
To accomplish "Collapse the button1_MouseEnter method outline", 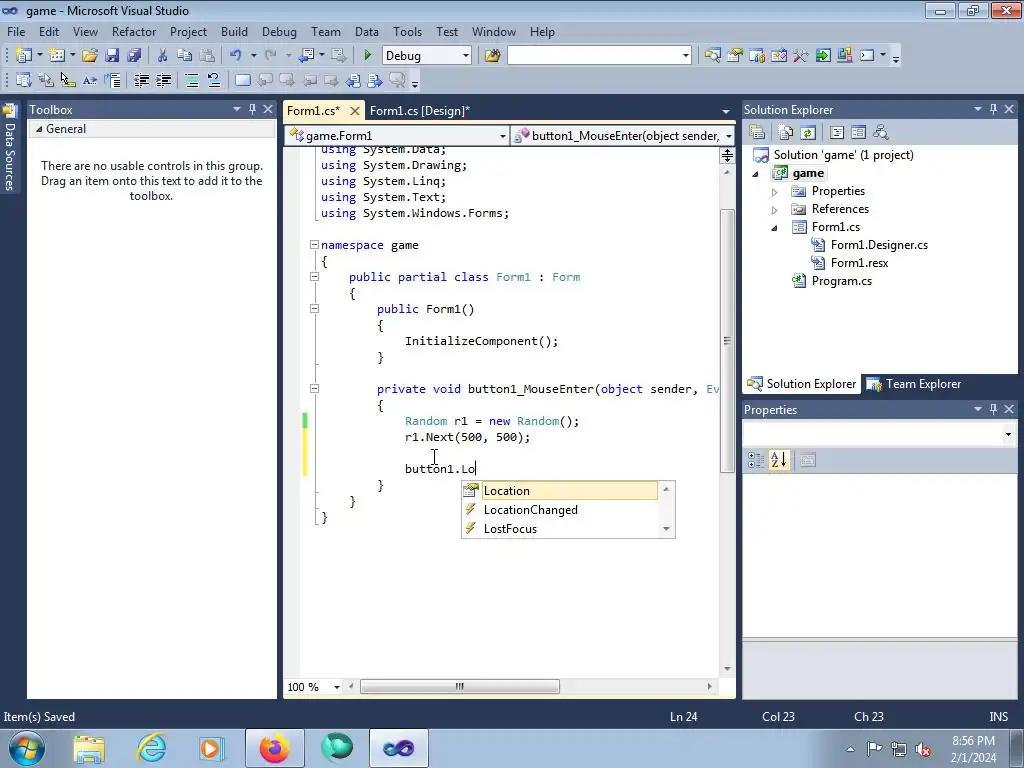I will (x=314, y=388).
